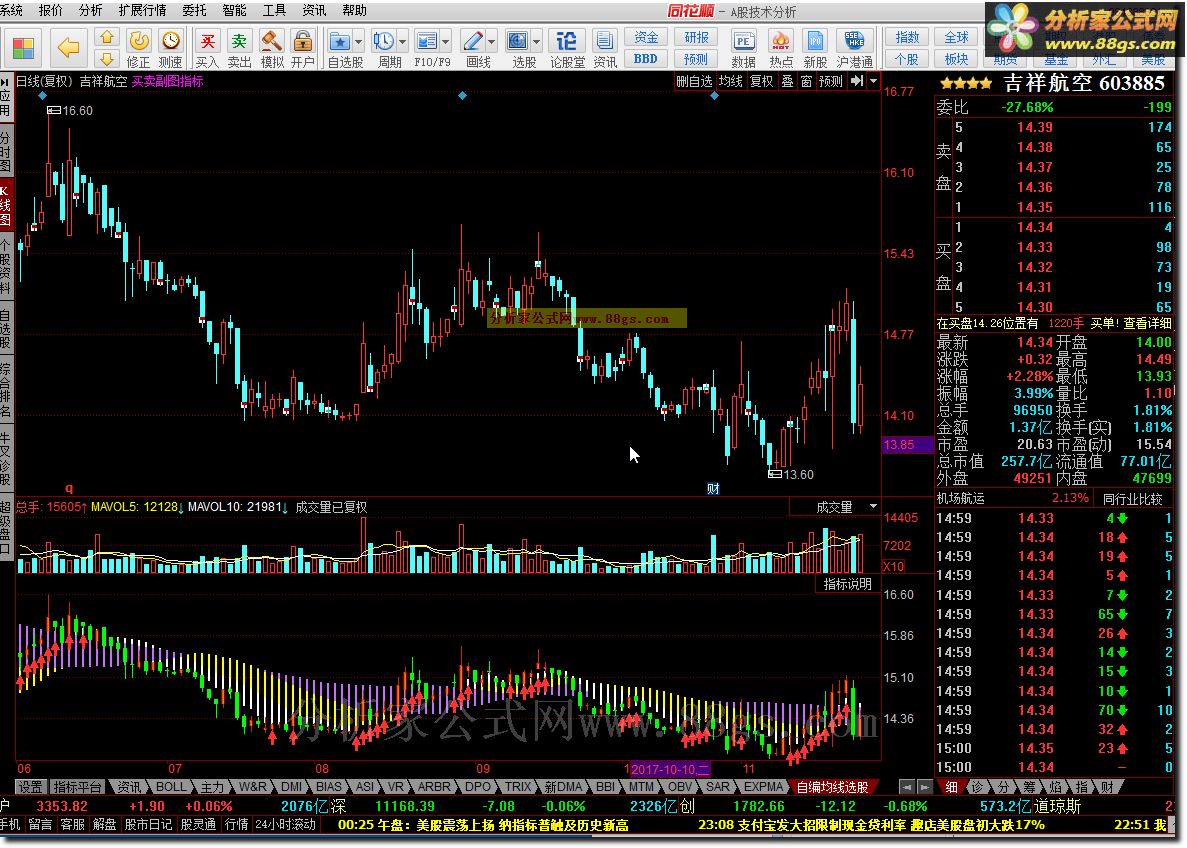Viewport: 1187px width, 848px height.
Task: Select the 细 detail tab at bottom right
Action: coord(952,787)
